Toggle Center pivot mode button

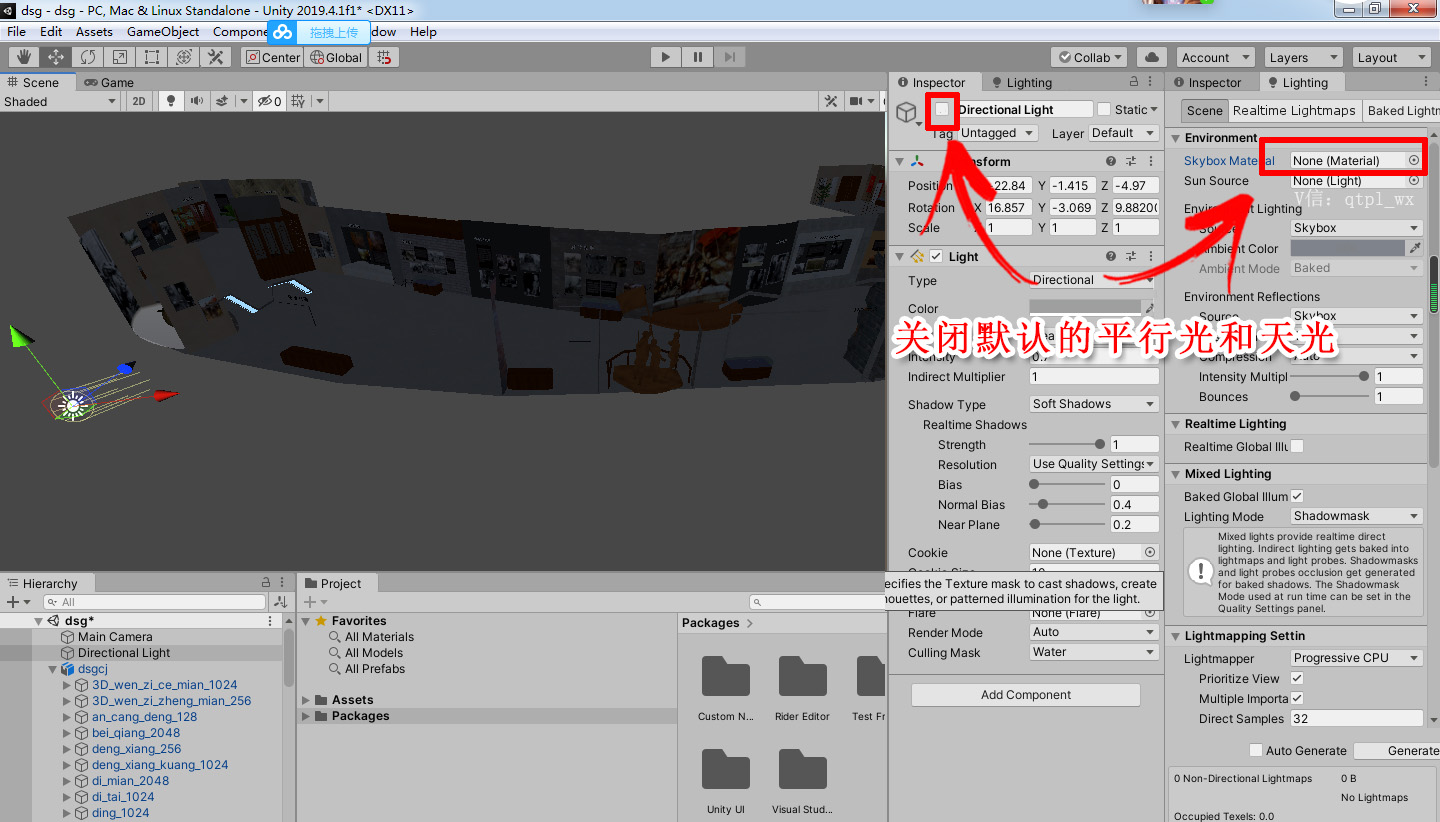point(273,57)
